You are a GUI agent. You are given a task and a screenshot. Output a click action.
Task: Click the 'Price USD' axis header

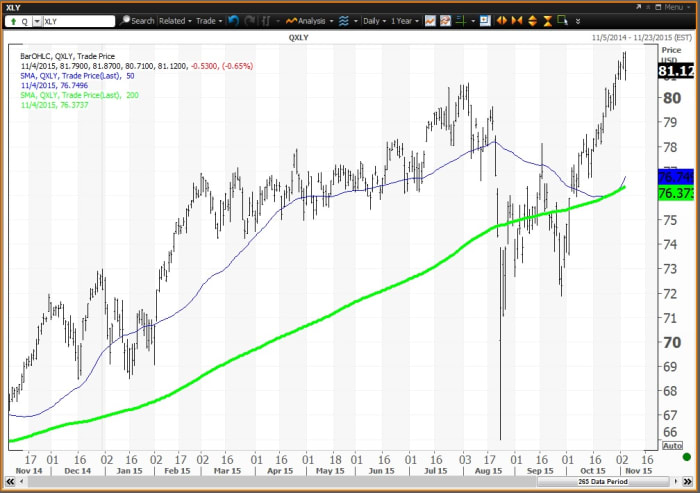(671, 54)
